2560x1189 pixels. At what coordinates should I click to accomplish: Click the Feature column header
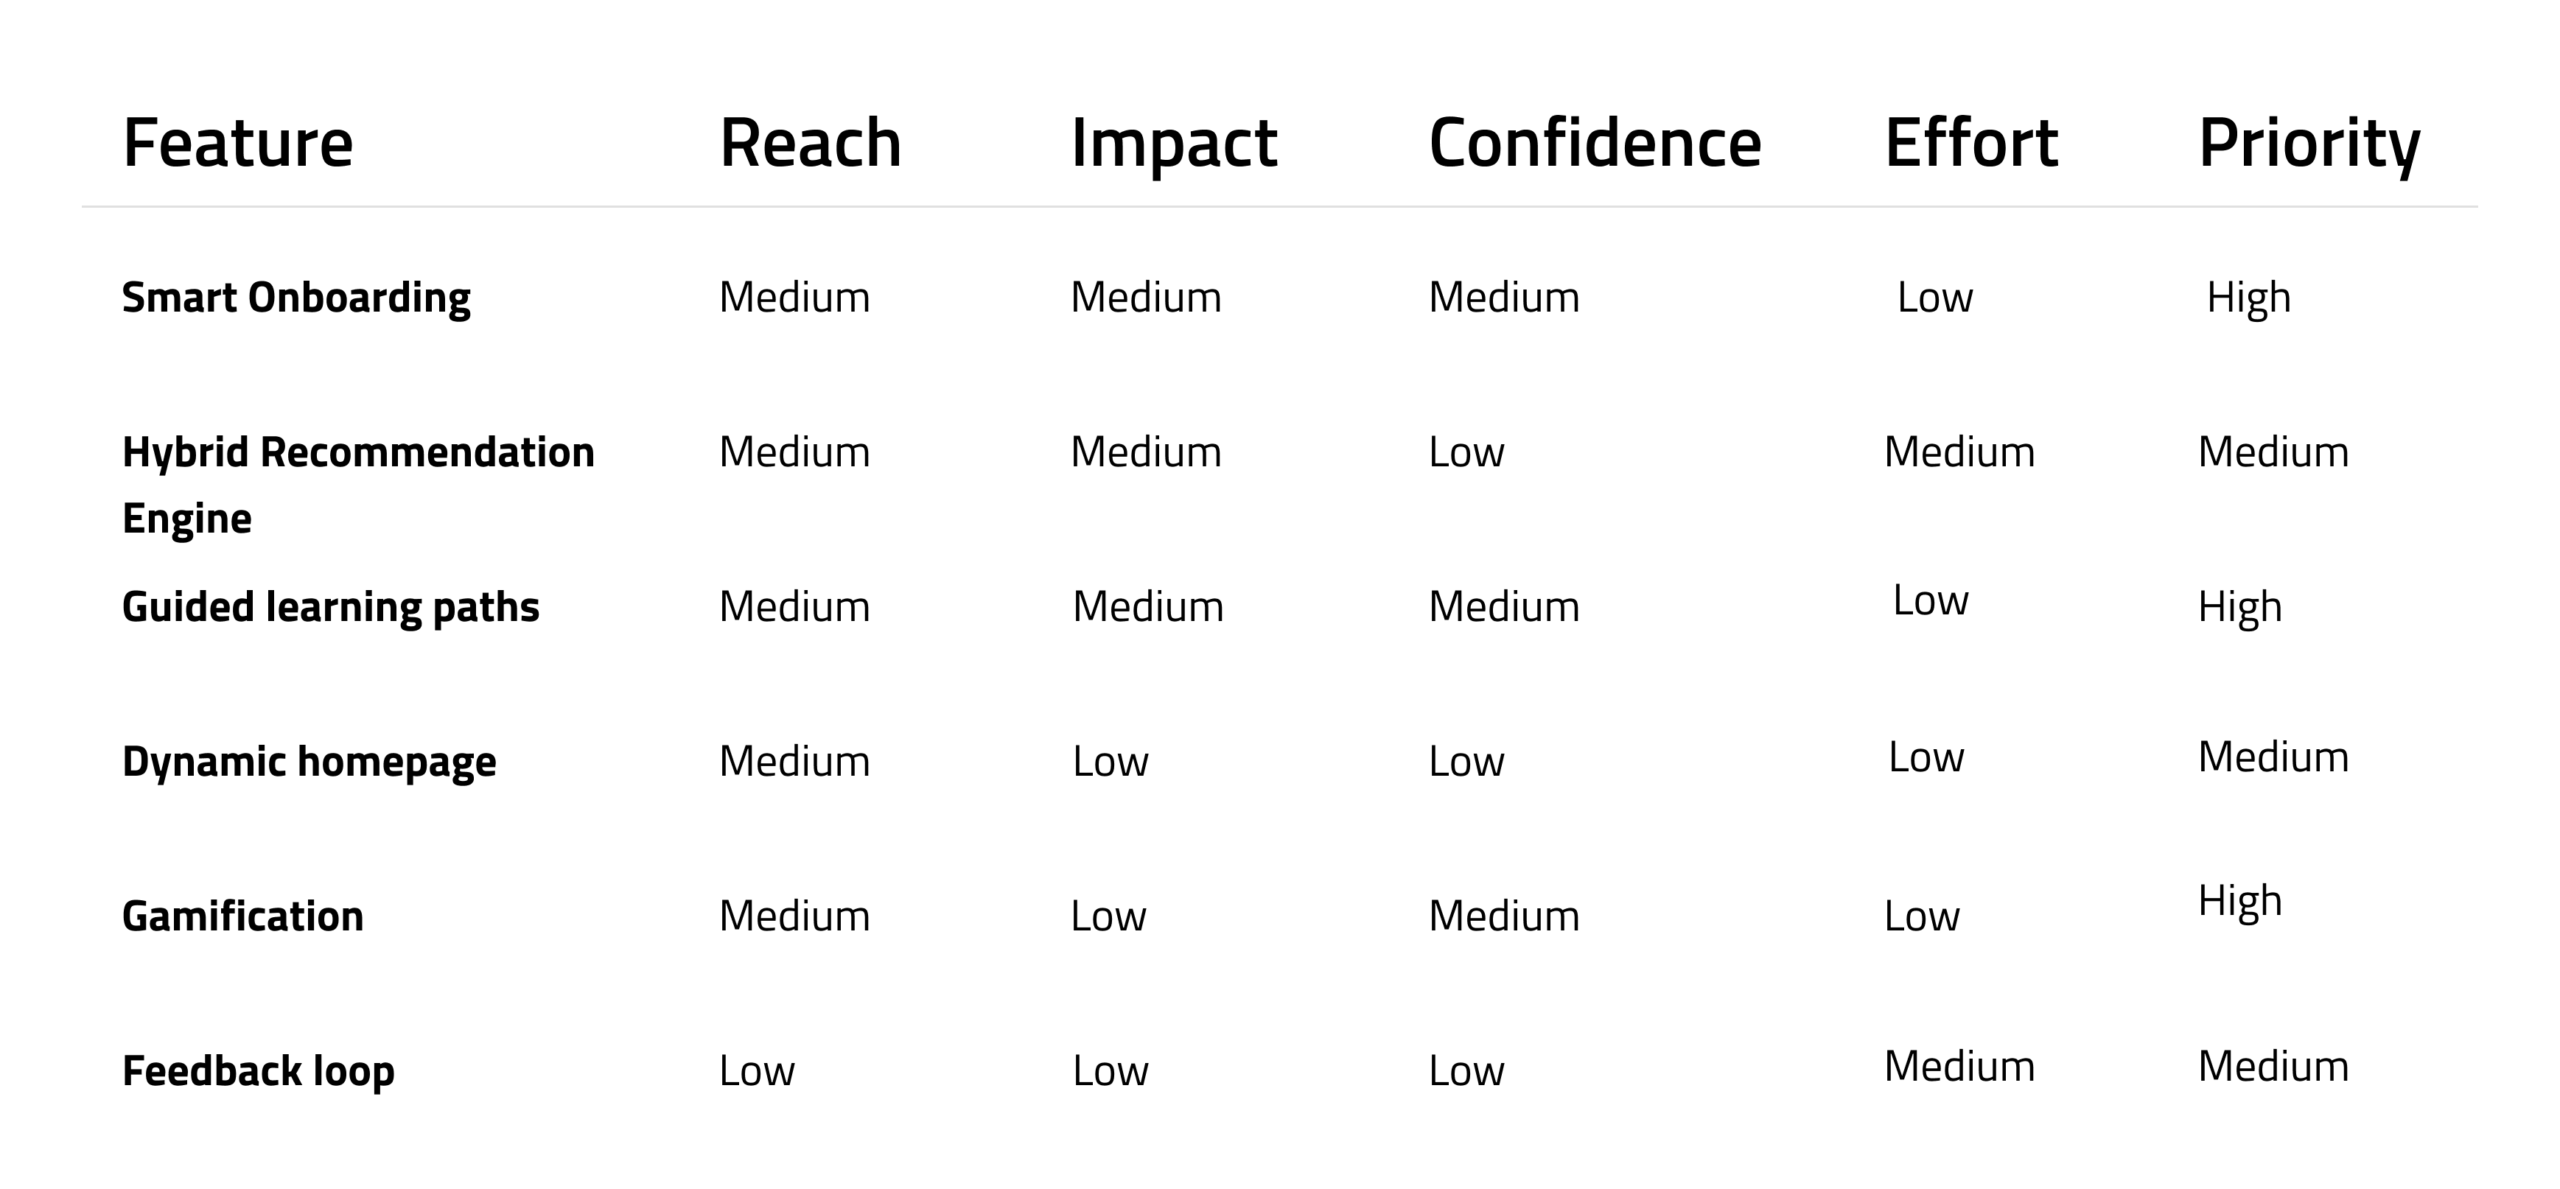pyautogui.click(x=238, y=143)
